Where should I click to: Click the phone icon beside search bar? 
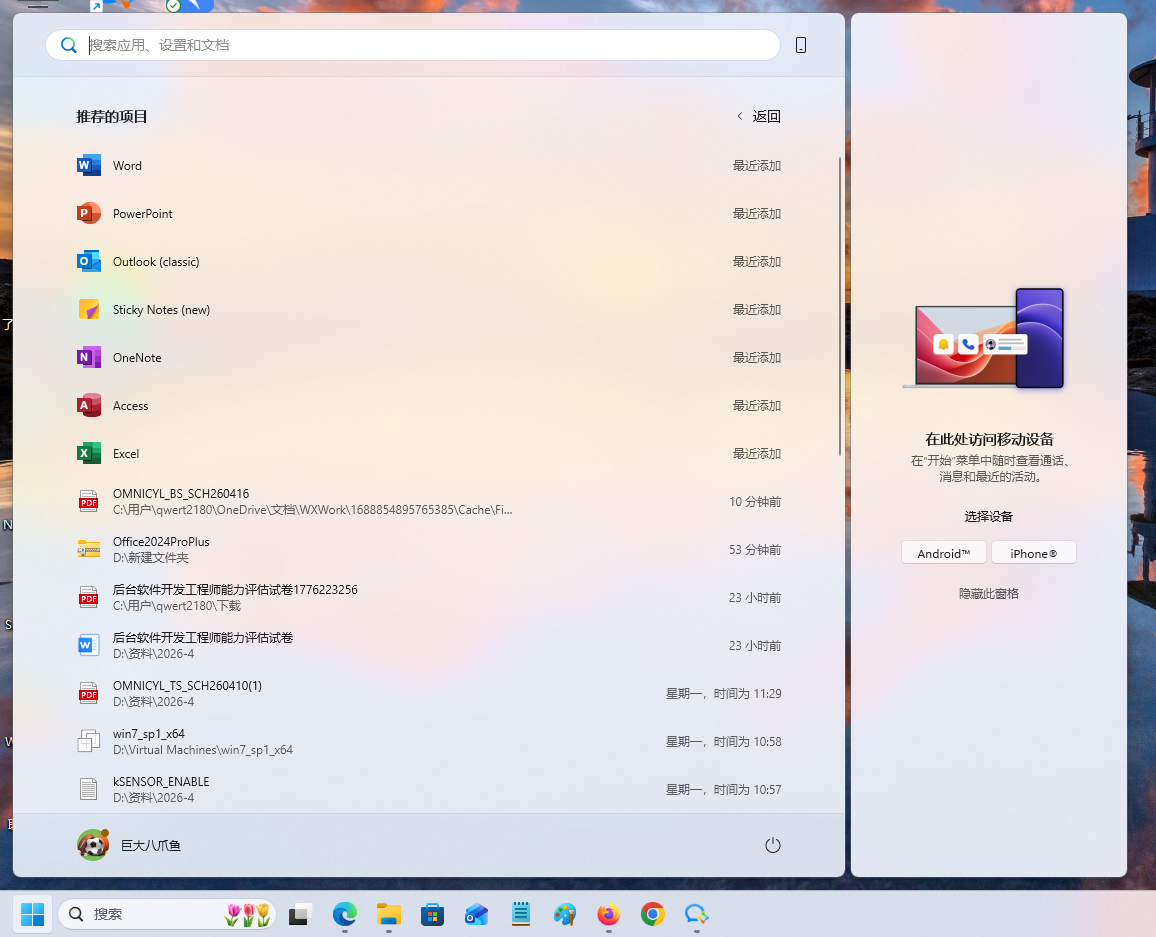[800, 45]
